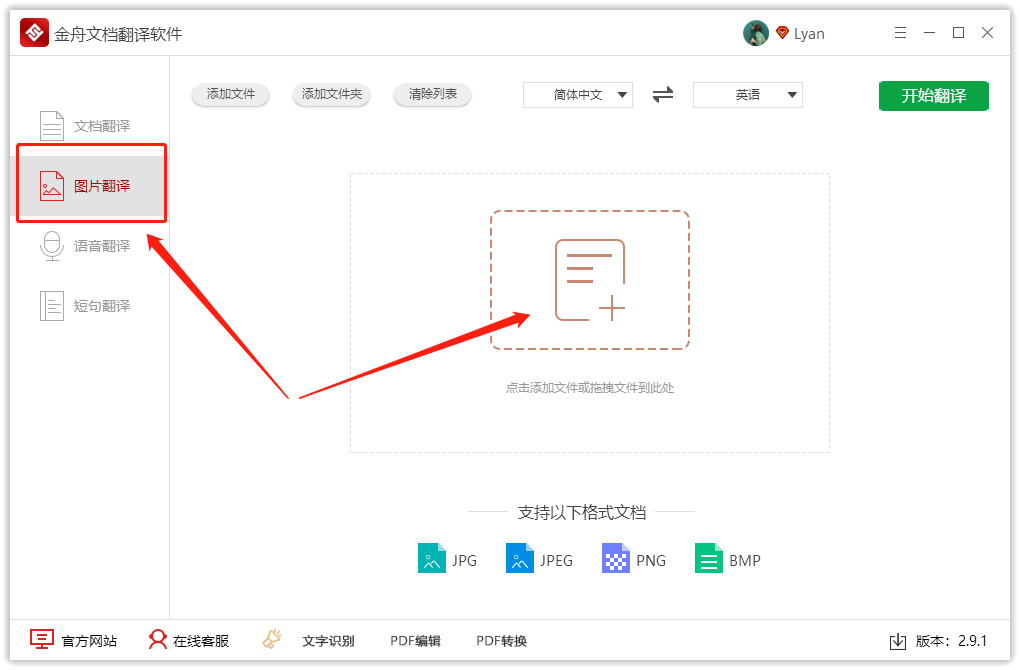Click the 在线客服 person icon
The width and height of the screenshot is (1020, 670).
pos(157,639)
